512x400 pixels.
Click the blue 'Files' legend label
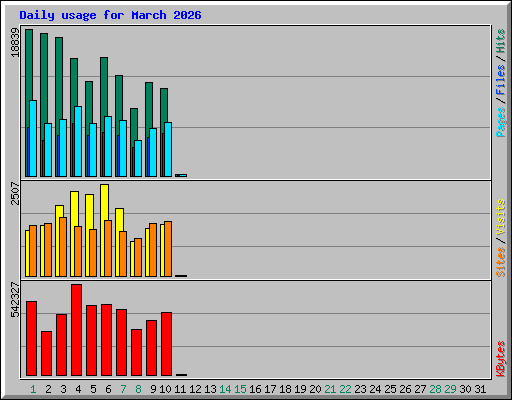tap(500, 80)
